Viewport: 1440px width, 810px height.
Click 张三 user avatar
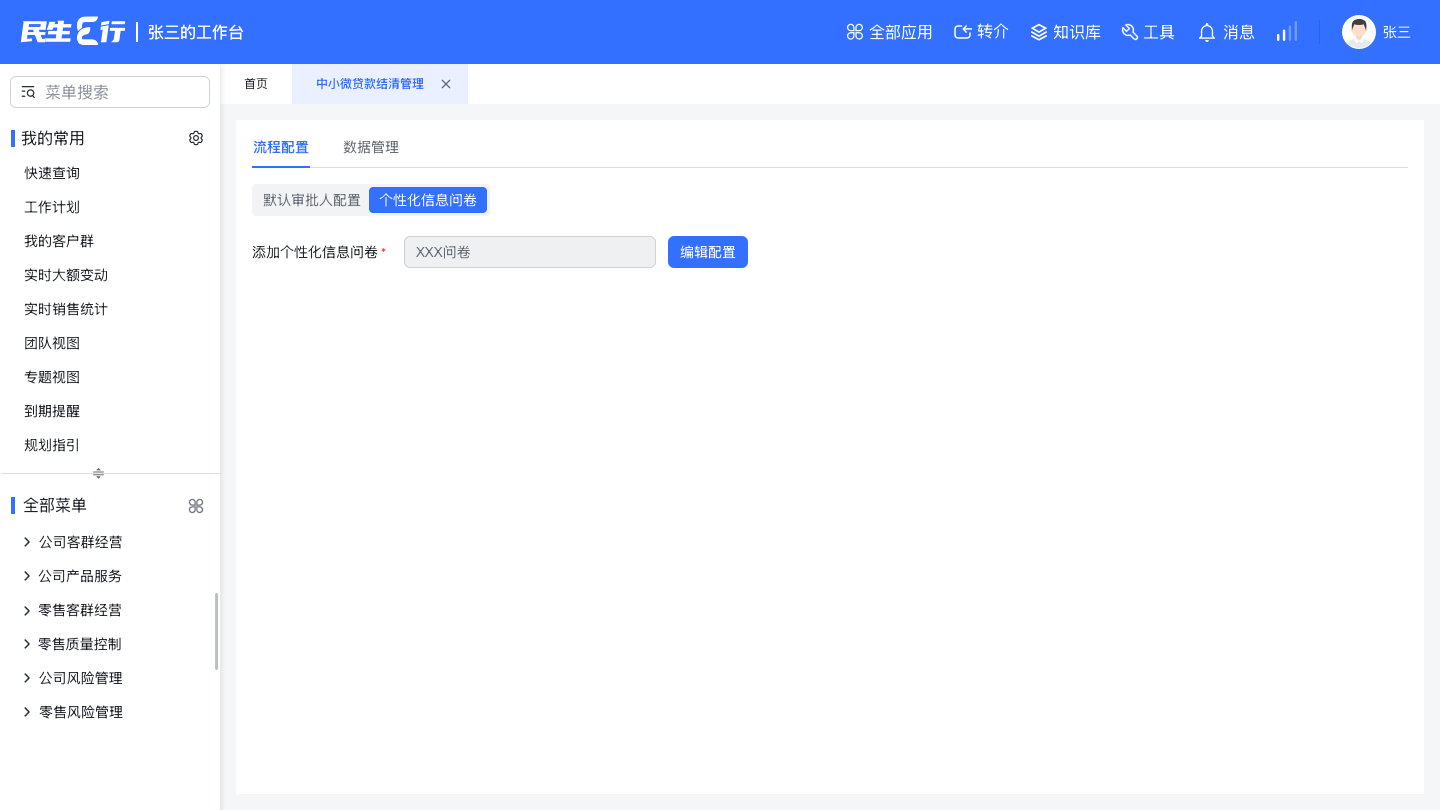(x=1359, y=32)
